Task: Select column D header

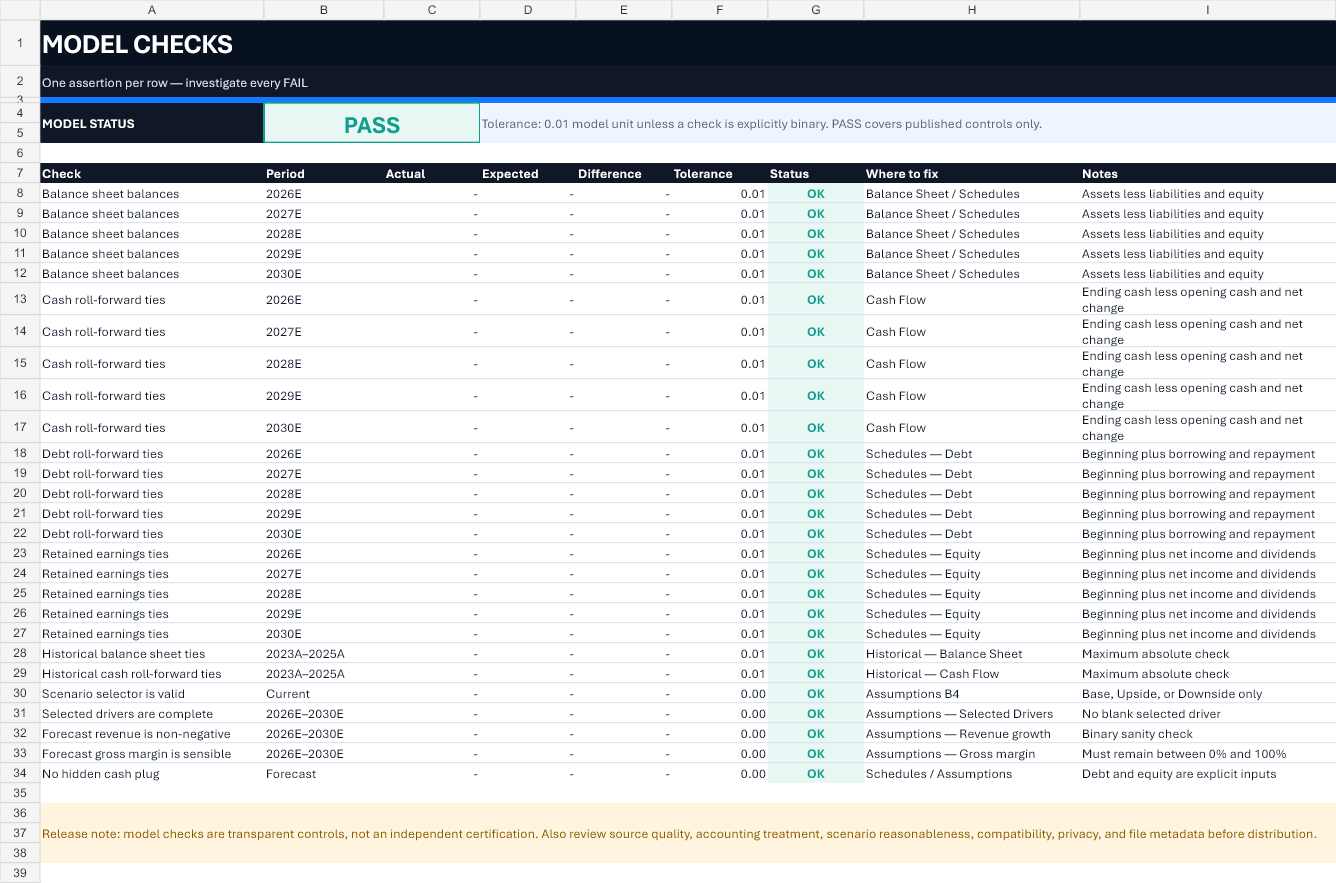Action: point(528,10)
